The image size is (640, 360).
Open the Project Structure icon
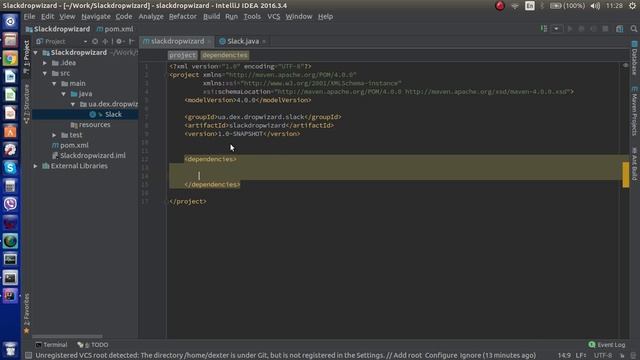pos(620,29)
